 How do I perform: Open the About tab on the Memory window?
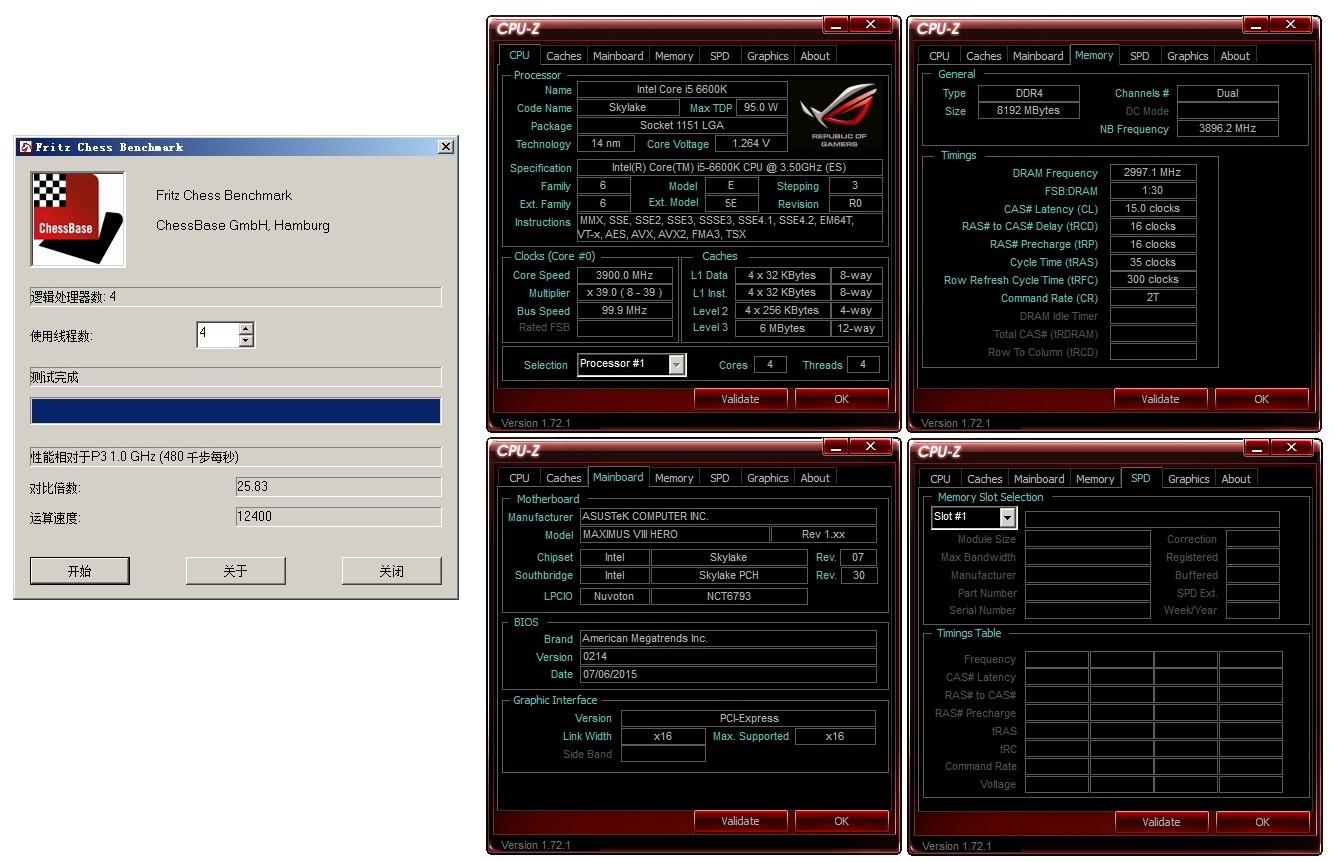[x=1235, y=55]
